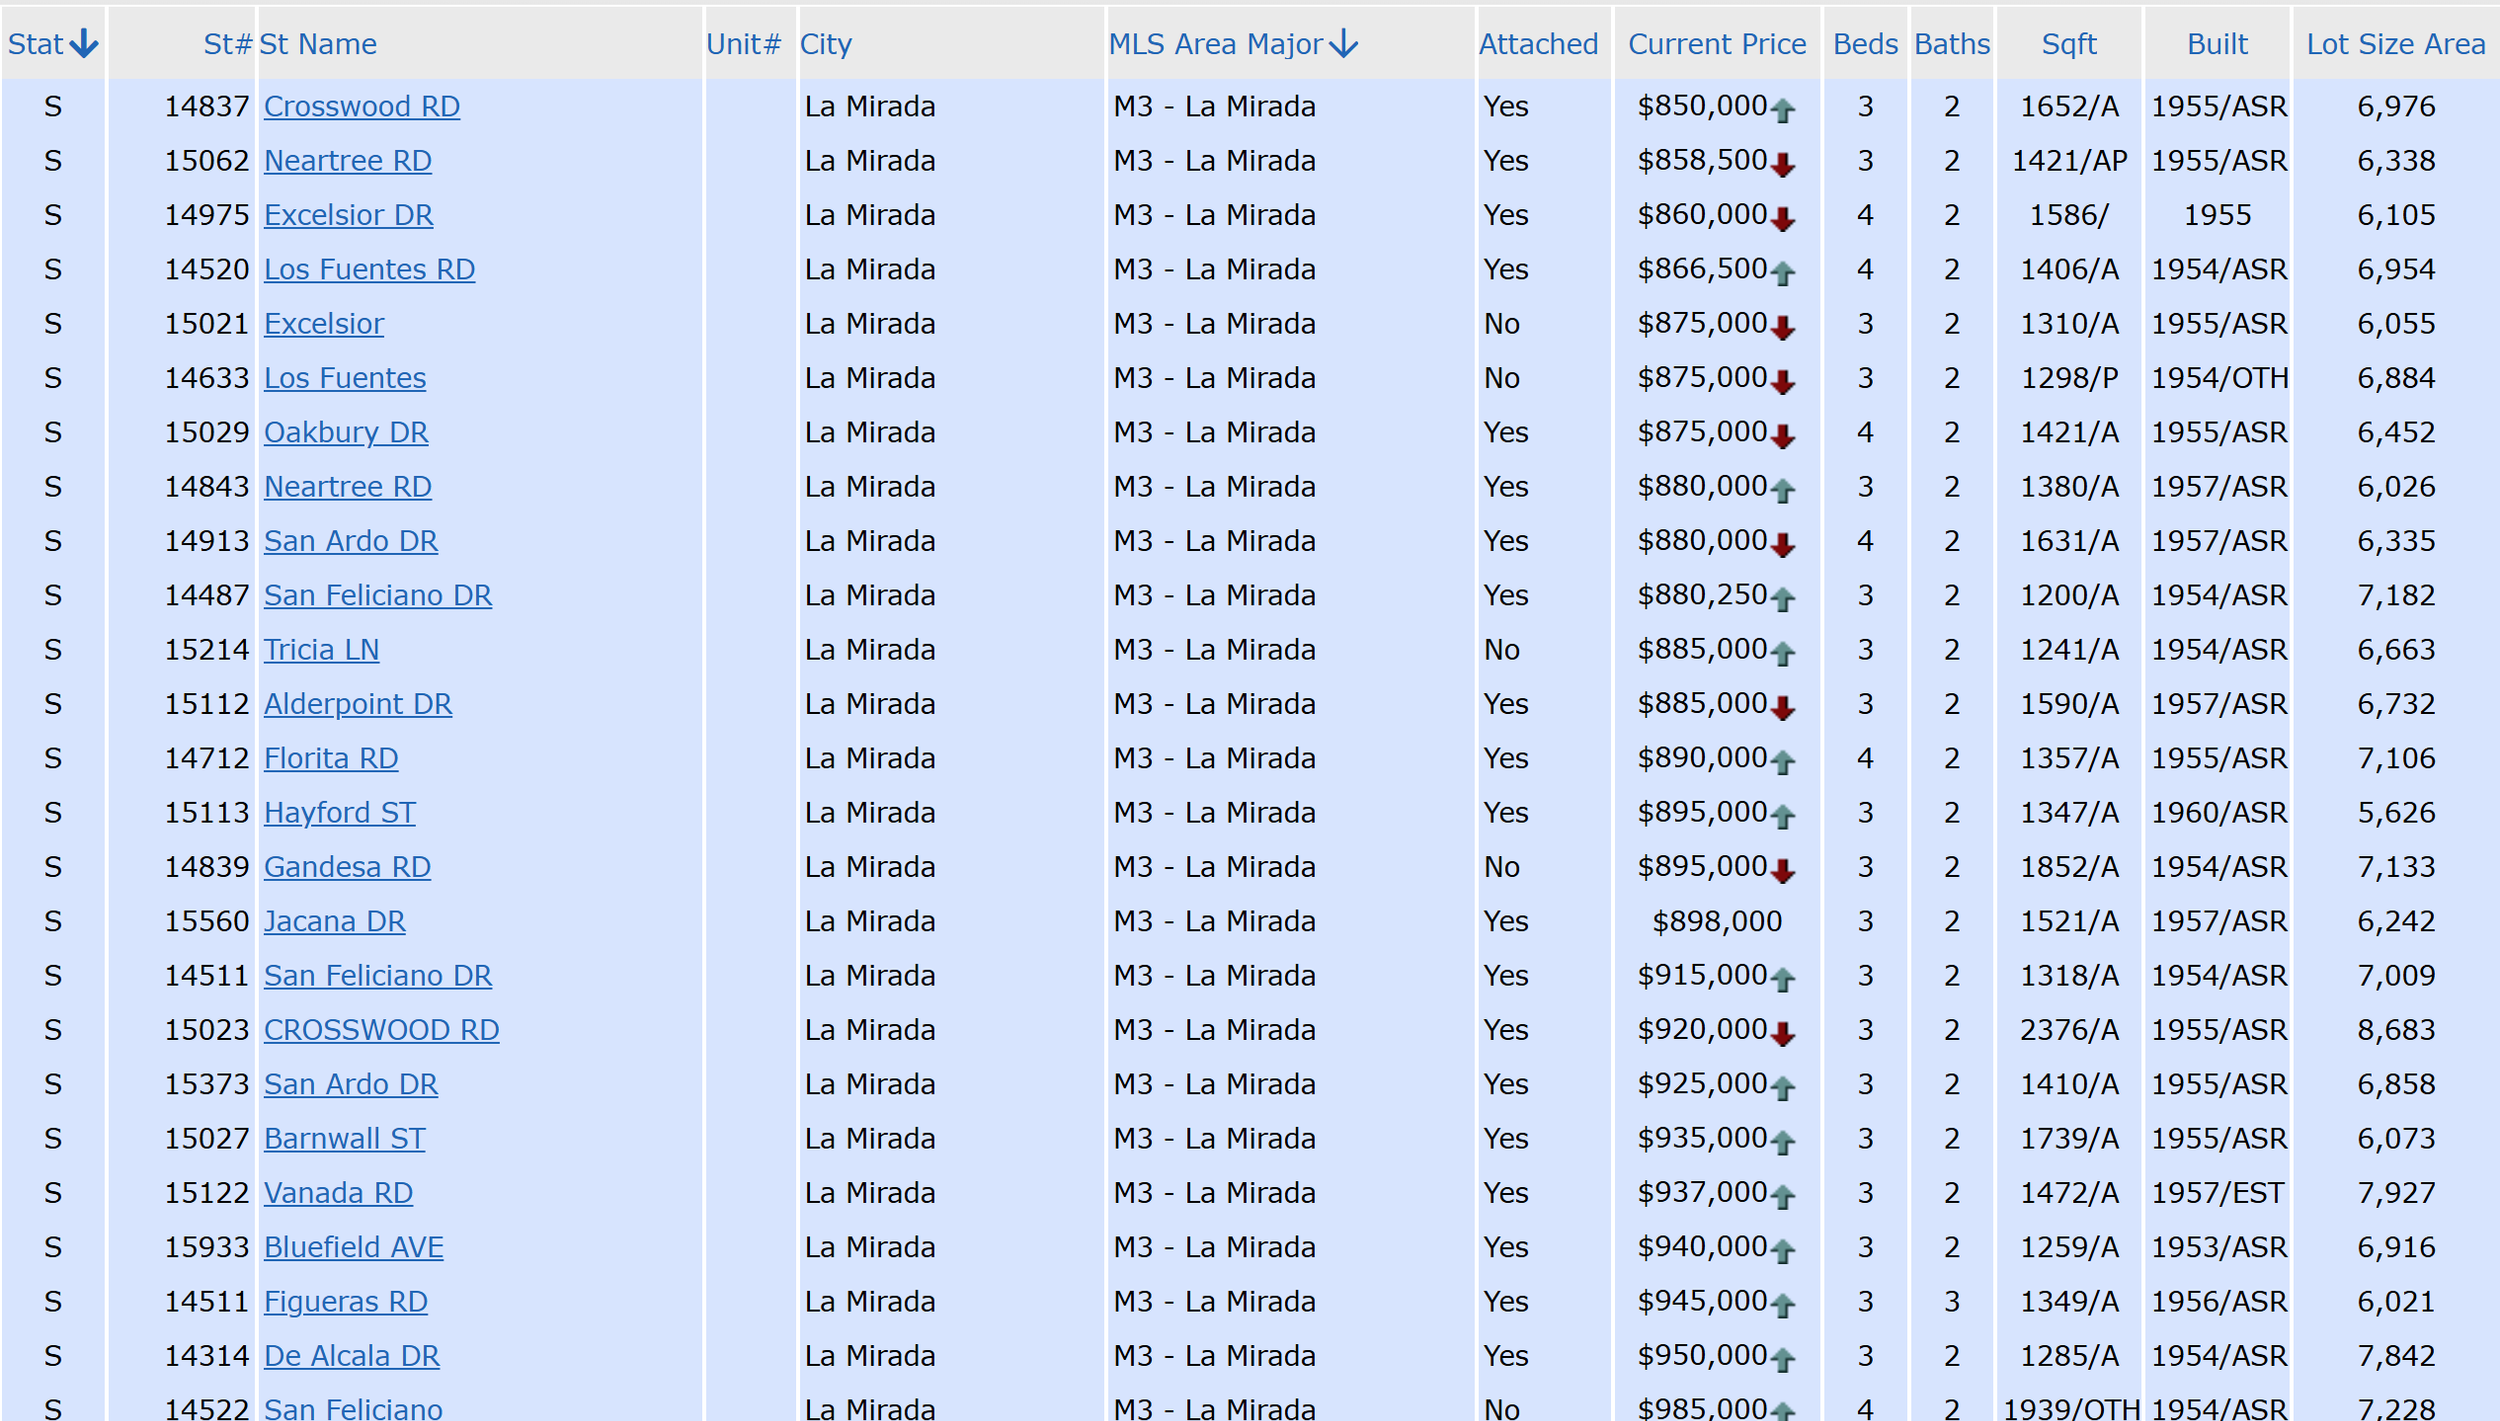Click green up arrow next to $866,500
The width and height of the screenshot is (2500, 1421).
(1782, 273)
